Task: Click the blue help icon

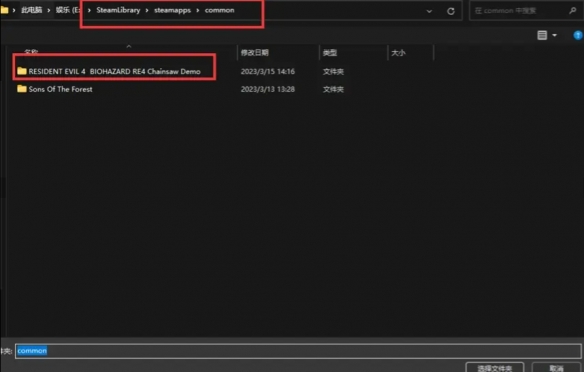Action: click(x=578, y=35)
